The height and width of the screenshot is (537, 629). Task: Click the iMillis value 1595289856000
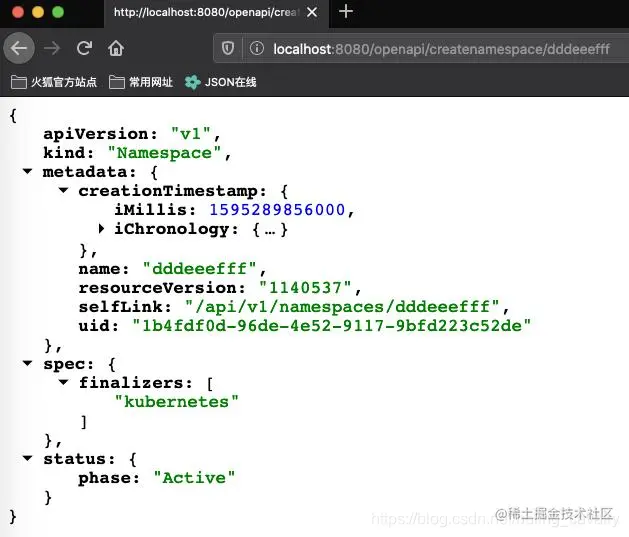point(277,210)
